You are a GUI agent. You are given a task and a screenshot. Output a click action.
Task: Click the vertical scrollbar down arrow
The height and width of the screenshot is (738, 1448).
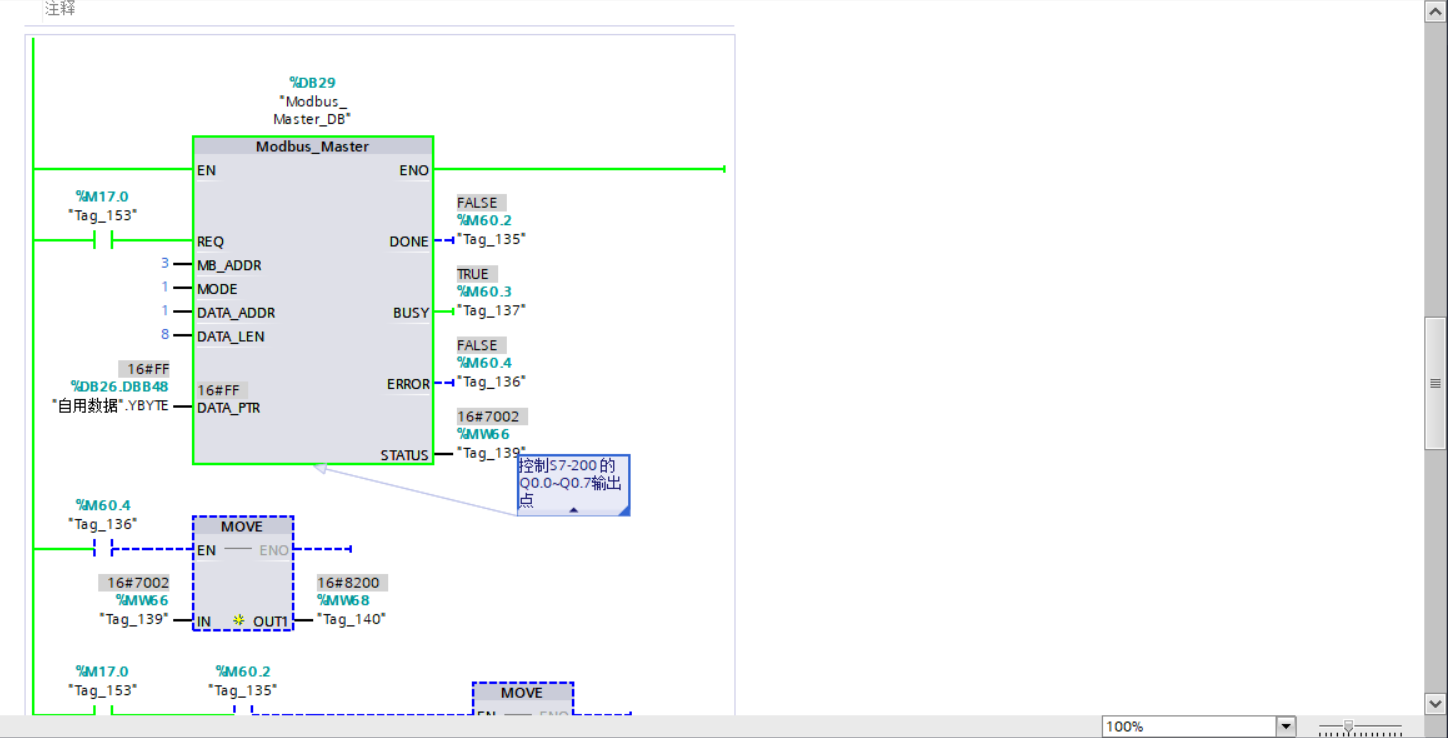1435,704
